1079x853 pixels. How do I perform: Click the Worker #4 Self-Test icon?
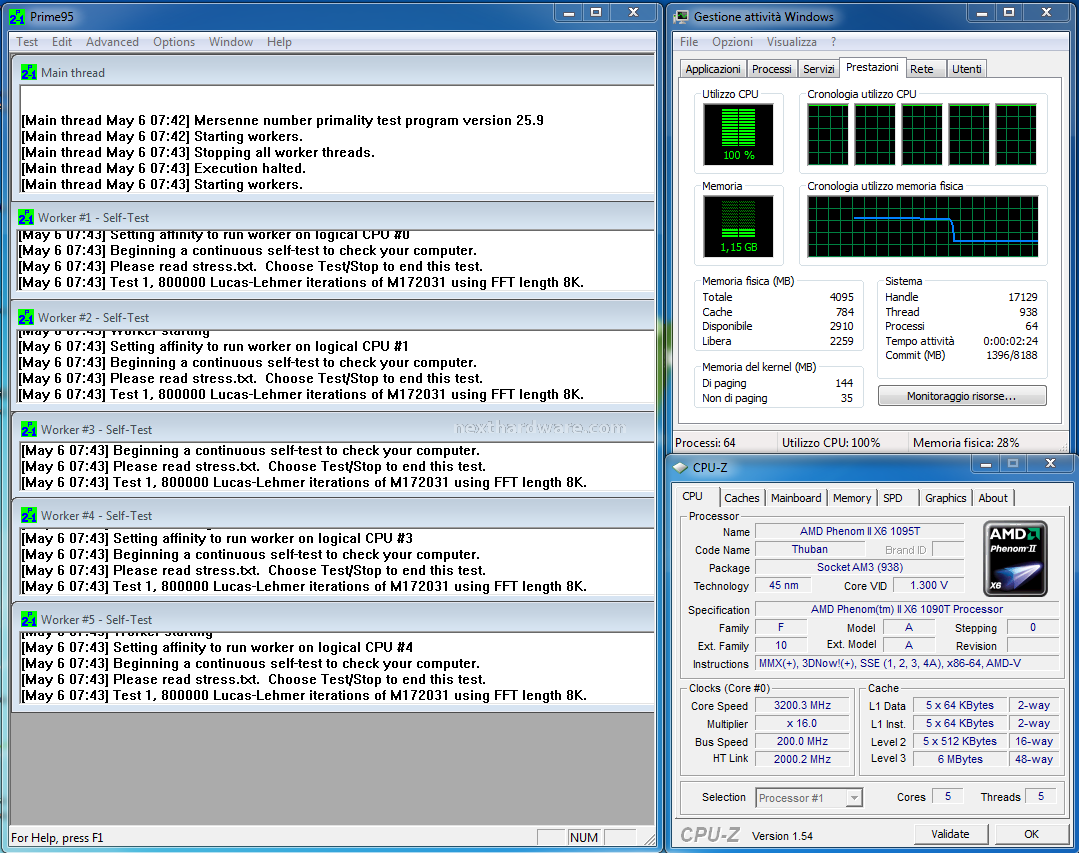pyautogui.click(x=29, y=515)
